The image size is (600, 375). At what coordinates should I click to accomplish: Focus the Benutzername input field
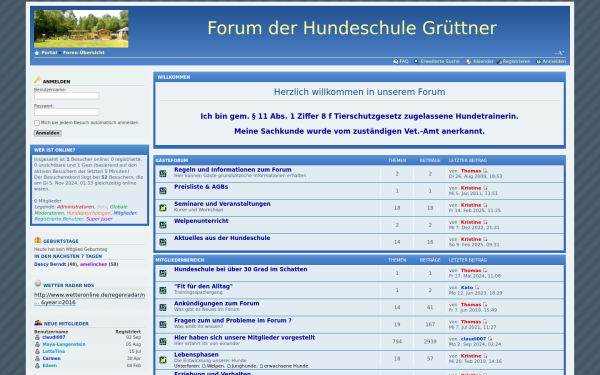(x=67, y=96)
